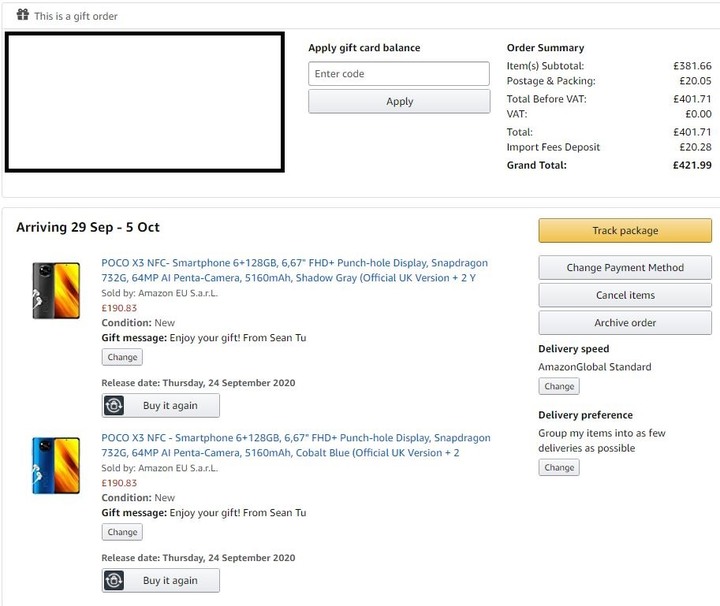Open Change Payment Method
Screen dimensions: 720x606
coord(624,268)
